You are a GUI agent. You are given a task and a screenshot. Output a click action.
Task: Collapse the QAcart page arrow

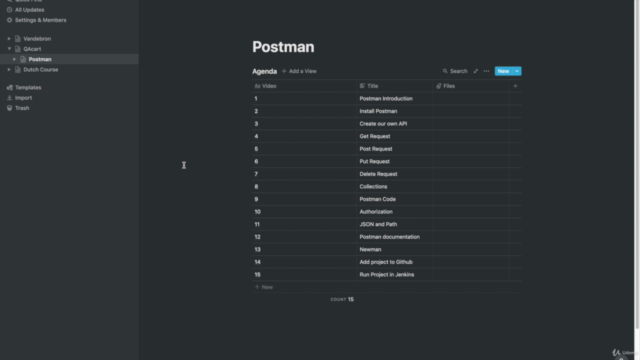9,49
